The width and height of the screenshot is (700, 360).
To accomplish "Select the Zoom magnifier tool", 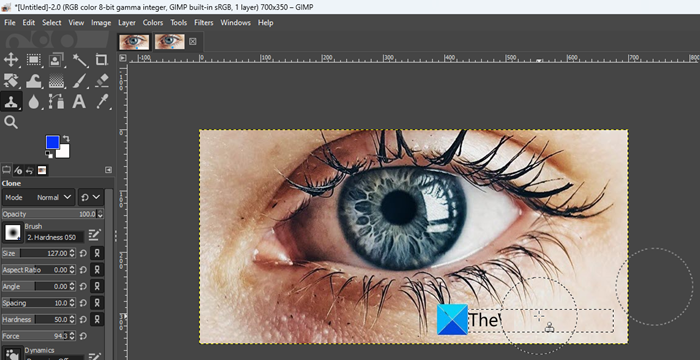I will pos(11,122).
